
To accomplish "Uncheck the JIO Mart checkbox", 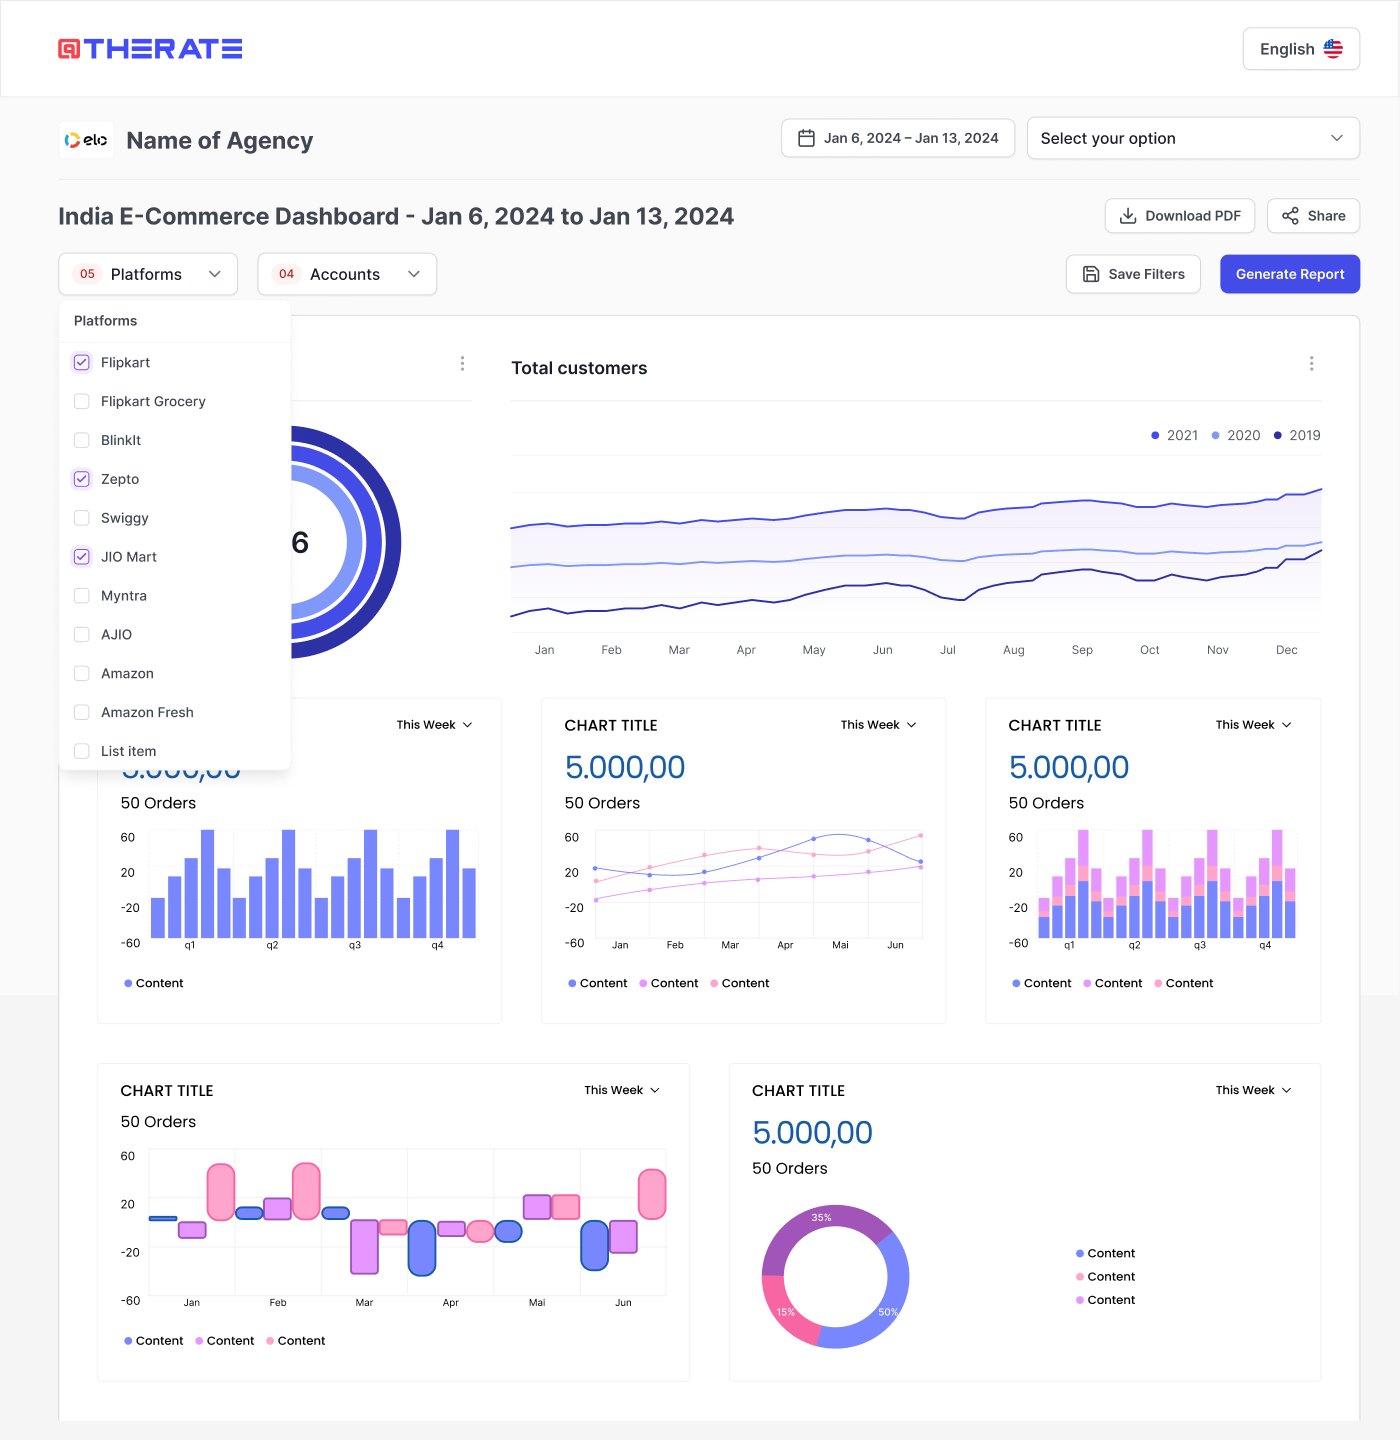I will (x=82, y=557).
